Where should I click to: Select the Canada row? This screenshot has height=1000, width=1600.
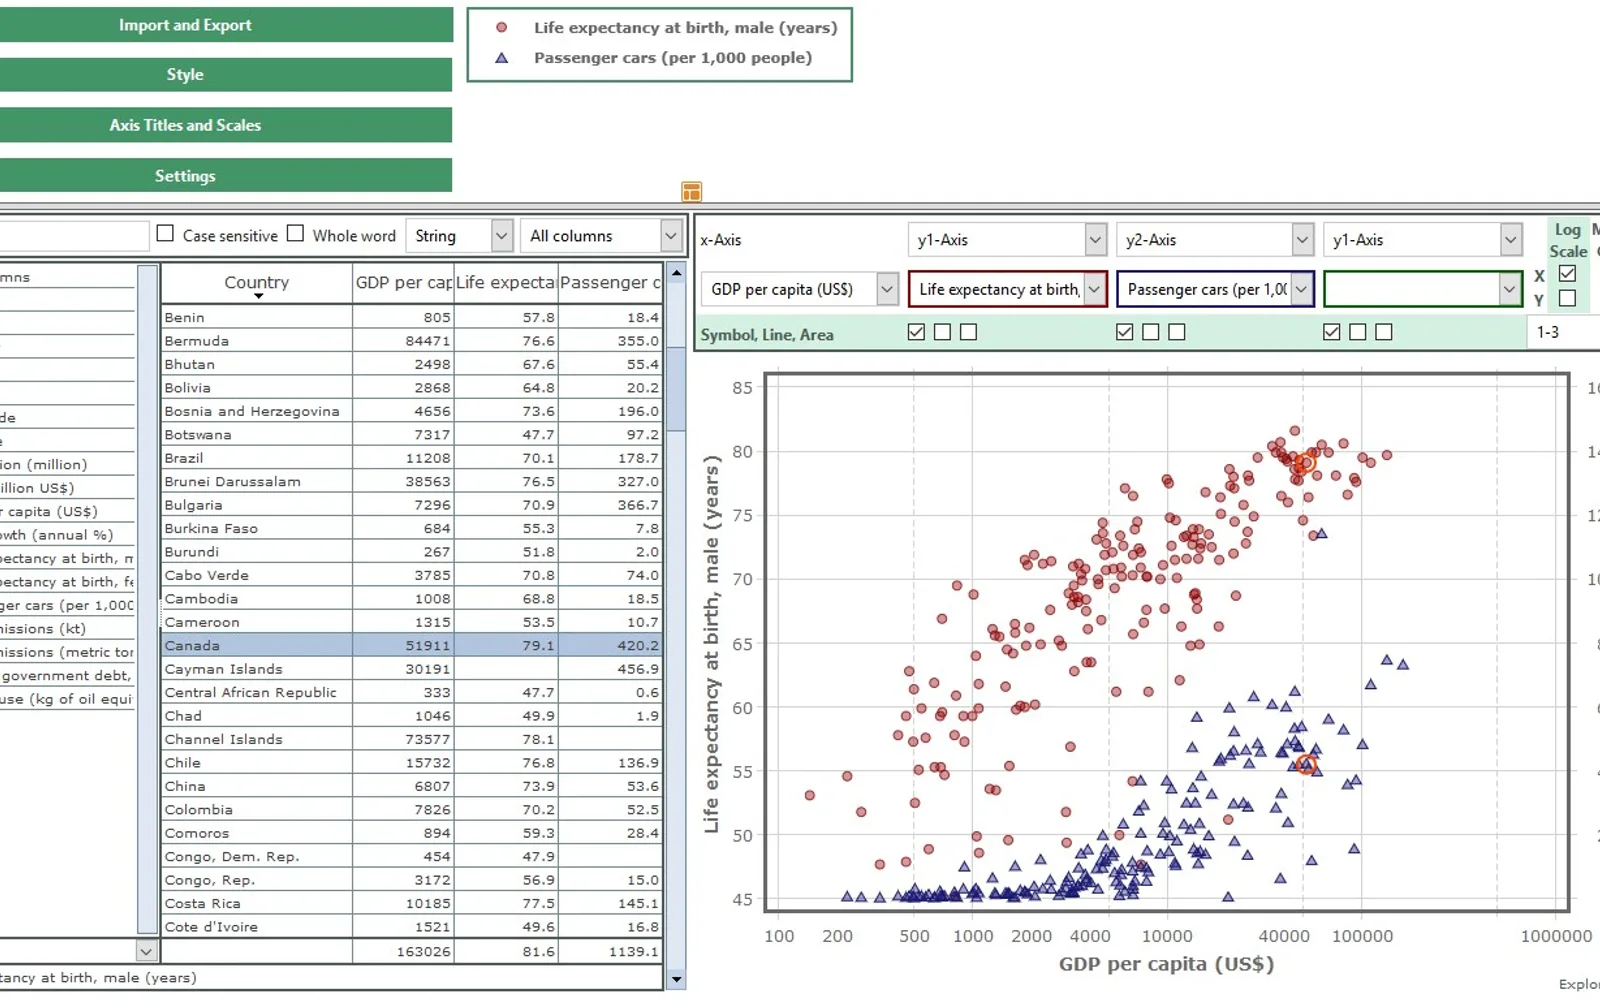click(412, 646)
